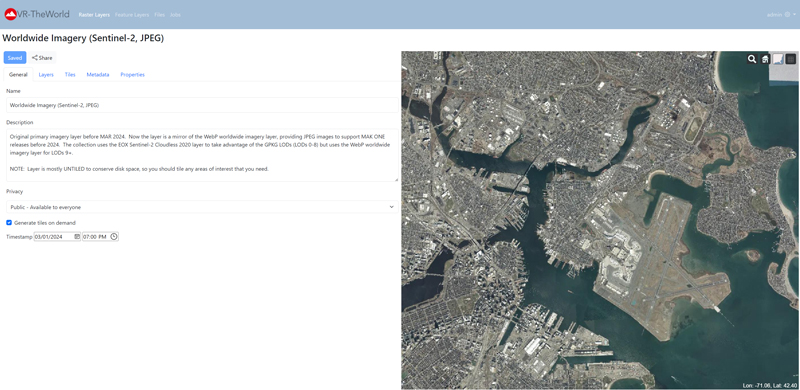Click the blue Saved button

(15, 58)
